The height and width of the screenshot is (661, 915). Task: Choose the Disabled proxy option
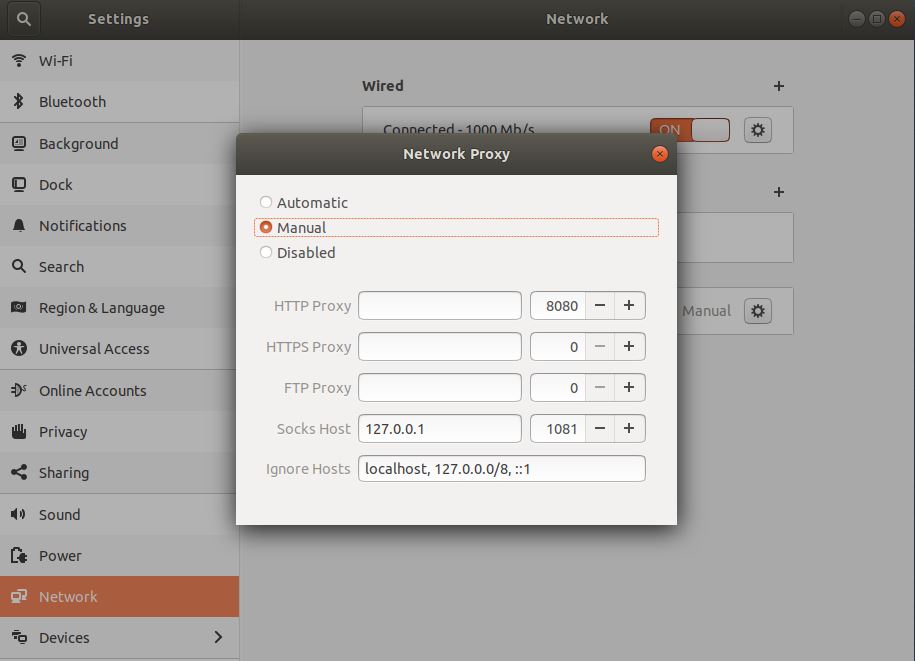pyautogui.click(x=266, y=252)
